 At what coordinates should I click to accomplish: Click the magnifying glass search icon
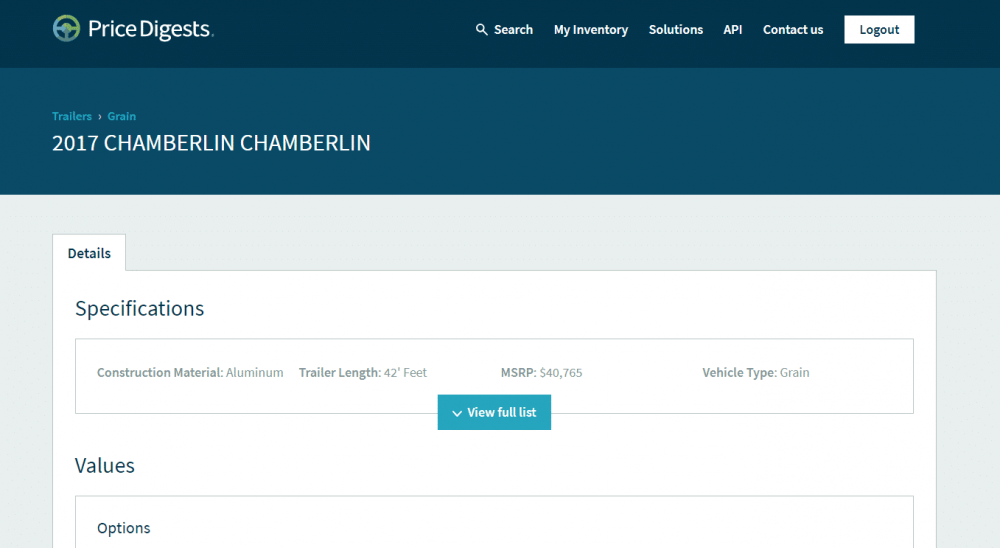[482, 30]
